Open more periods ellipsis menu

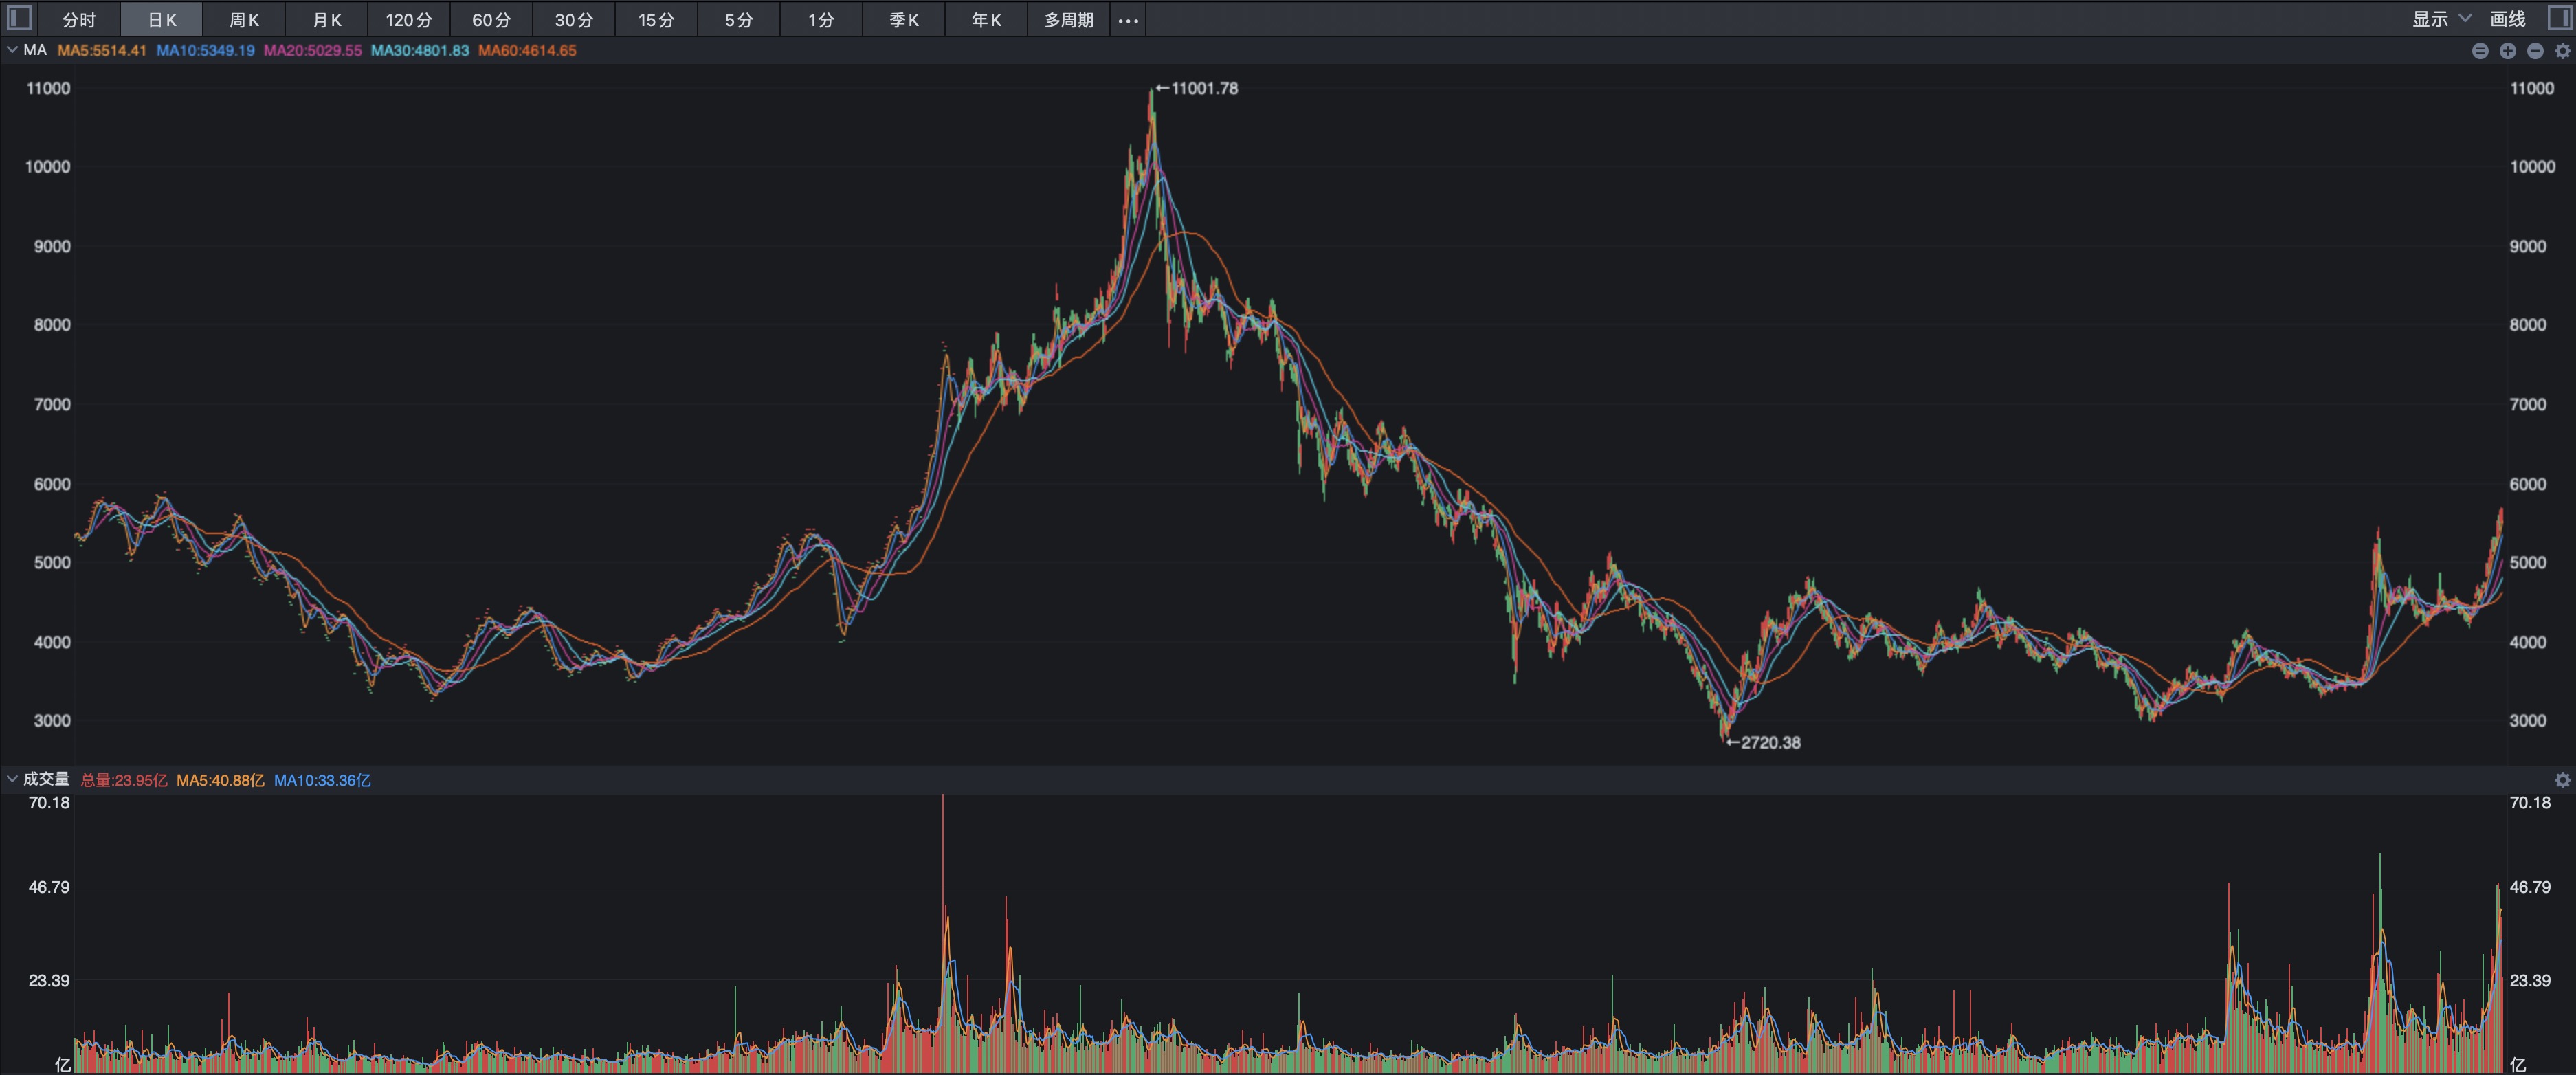[x=1128, y=20]
